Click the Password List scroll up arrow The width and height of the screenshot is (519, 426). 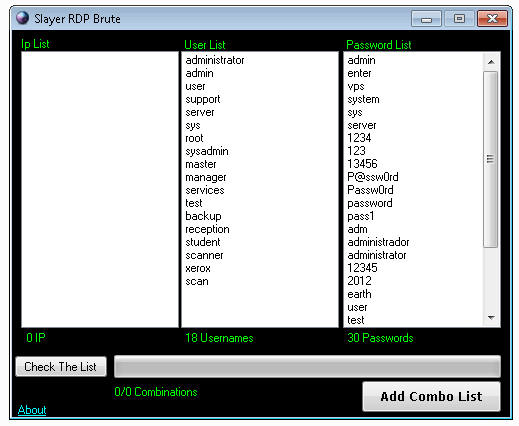coord(491,62)
